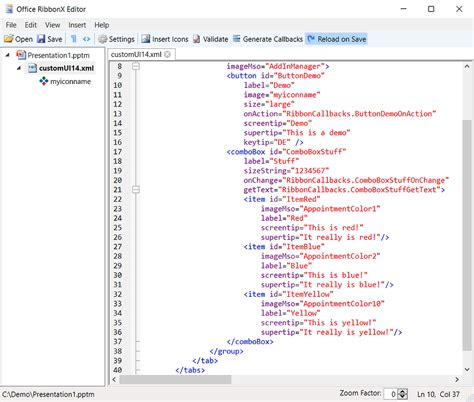The height and width of the screenshot is (402, 474).
Task: Open the View menu
Action: pyautogui.click(x=52, y=25)
